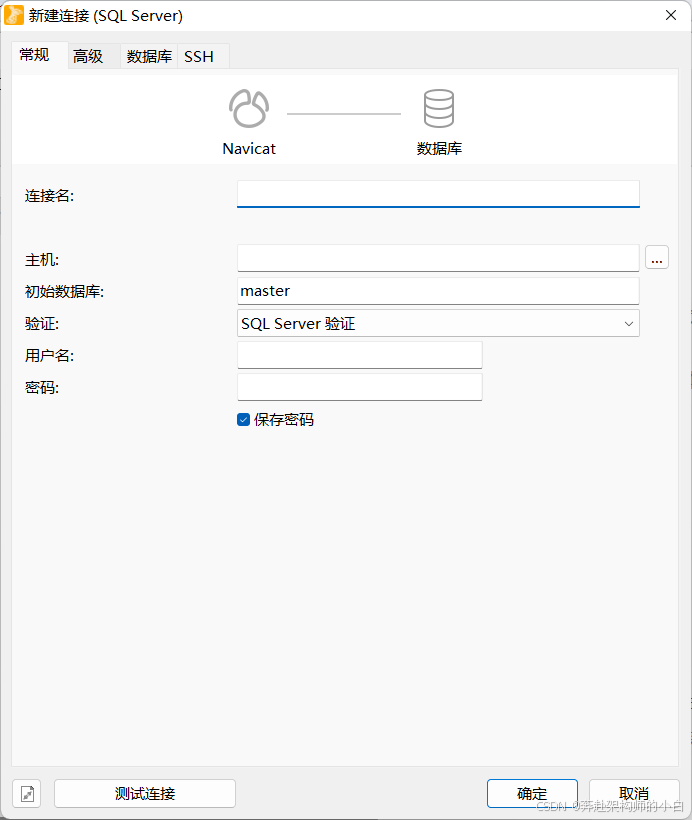Screen dimensions: 692x820
Task: Click the 初始数据库 field containing master
Action: point(438,291)
